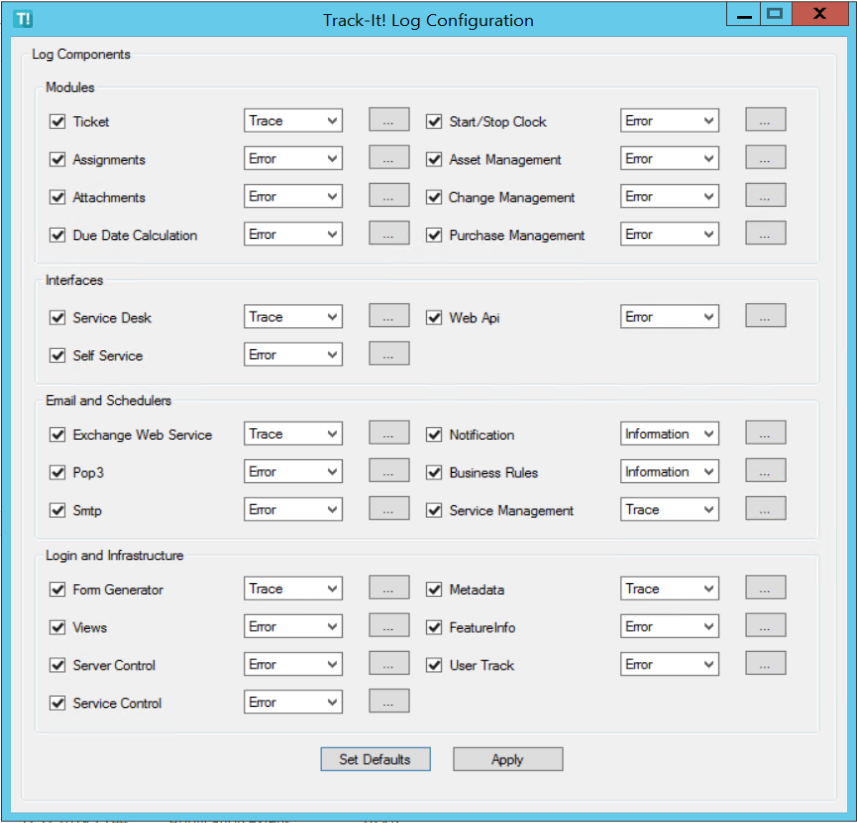Uncheck Service Management checkbox
857x823 pixels.
click(434, 510)
